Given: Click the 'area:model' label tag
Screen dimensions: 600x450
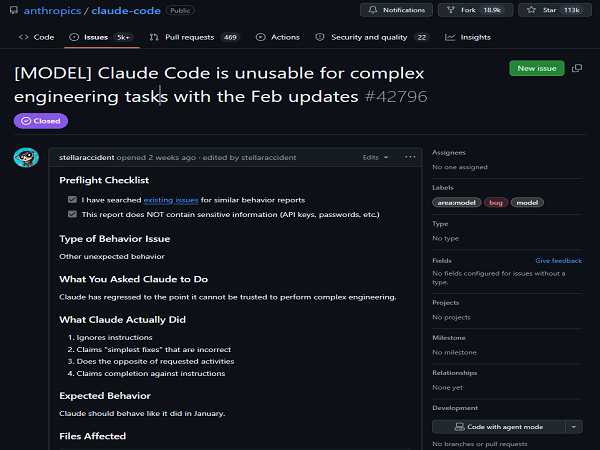Looking at the screenshot, I should pyautogui.click(x=456, y=202).
